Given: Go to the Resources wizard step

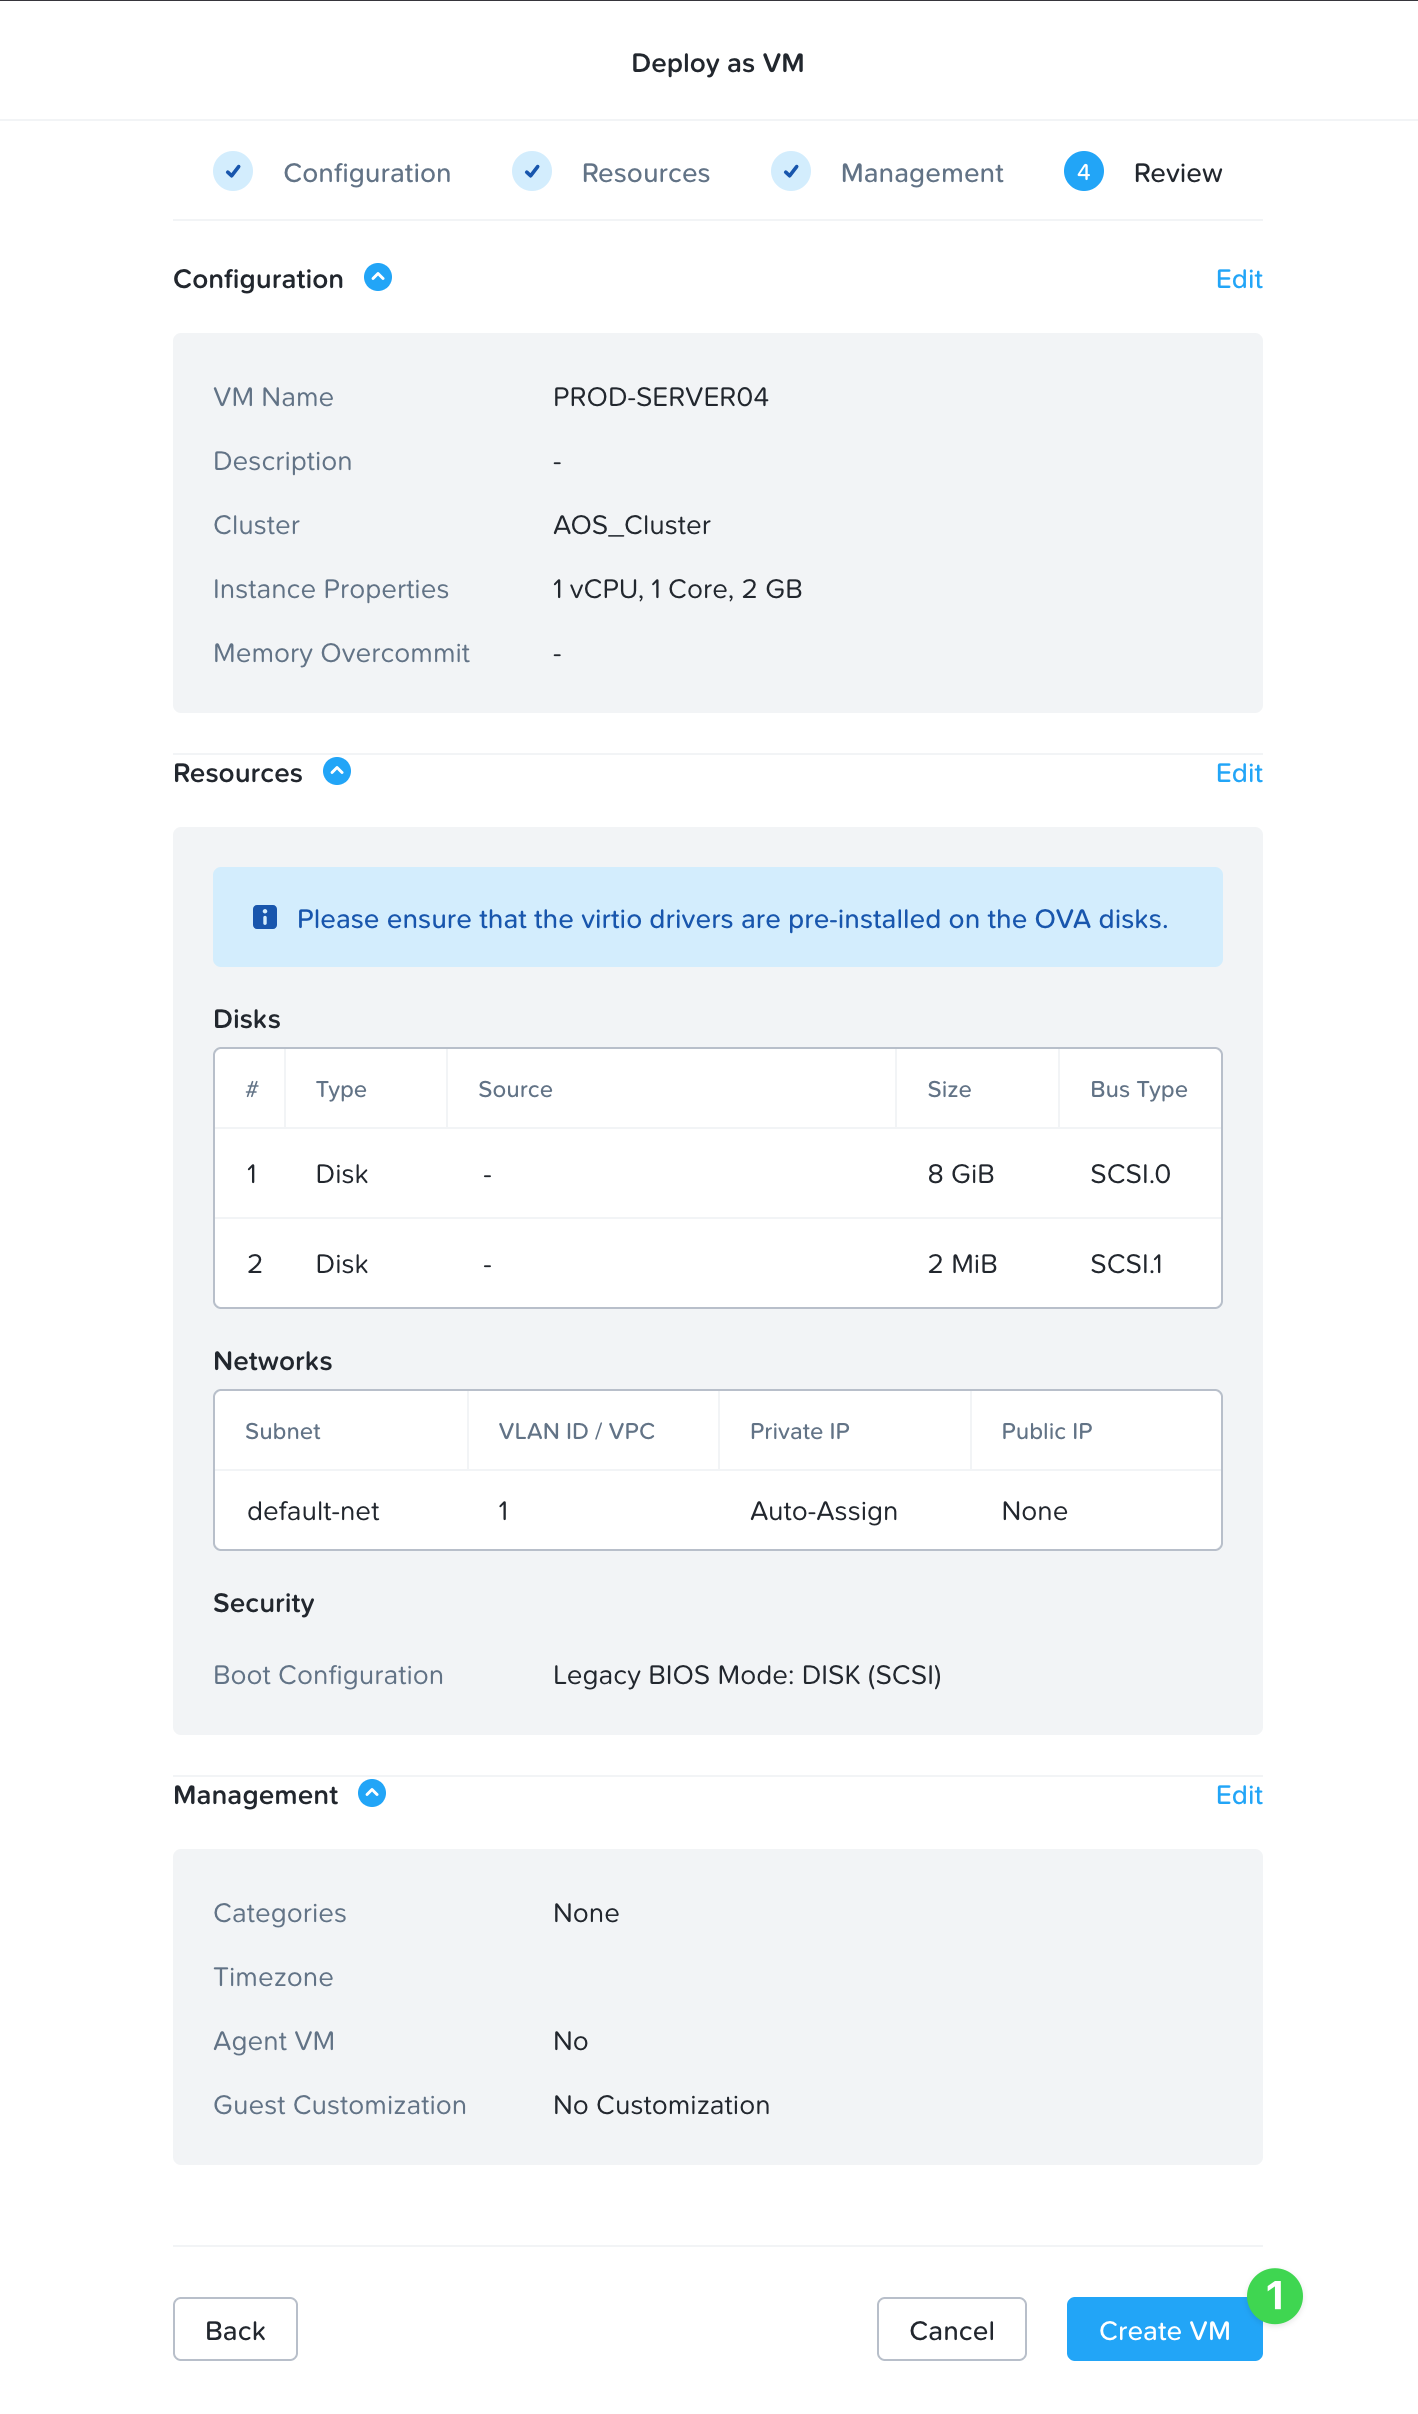Looking at the screenshot, I should pos(646,173).
